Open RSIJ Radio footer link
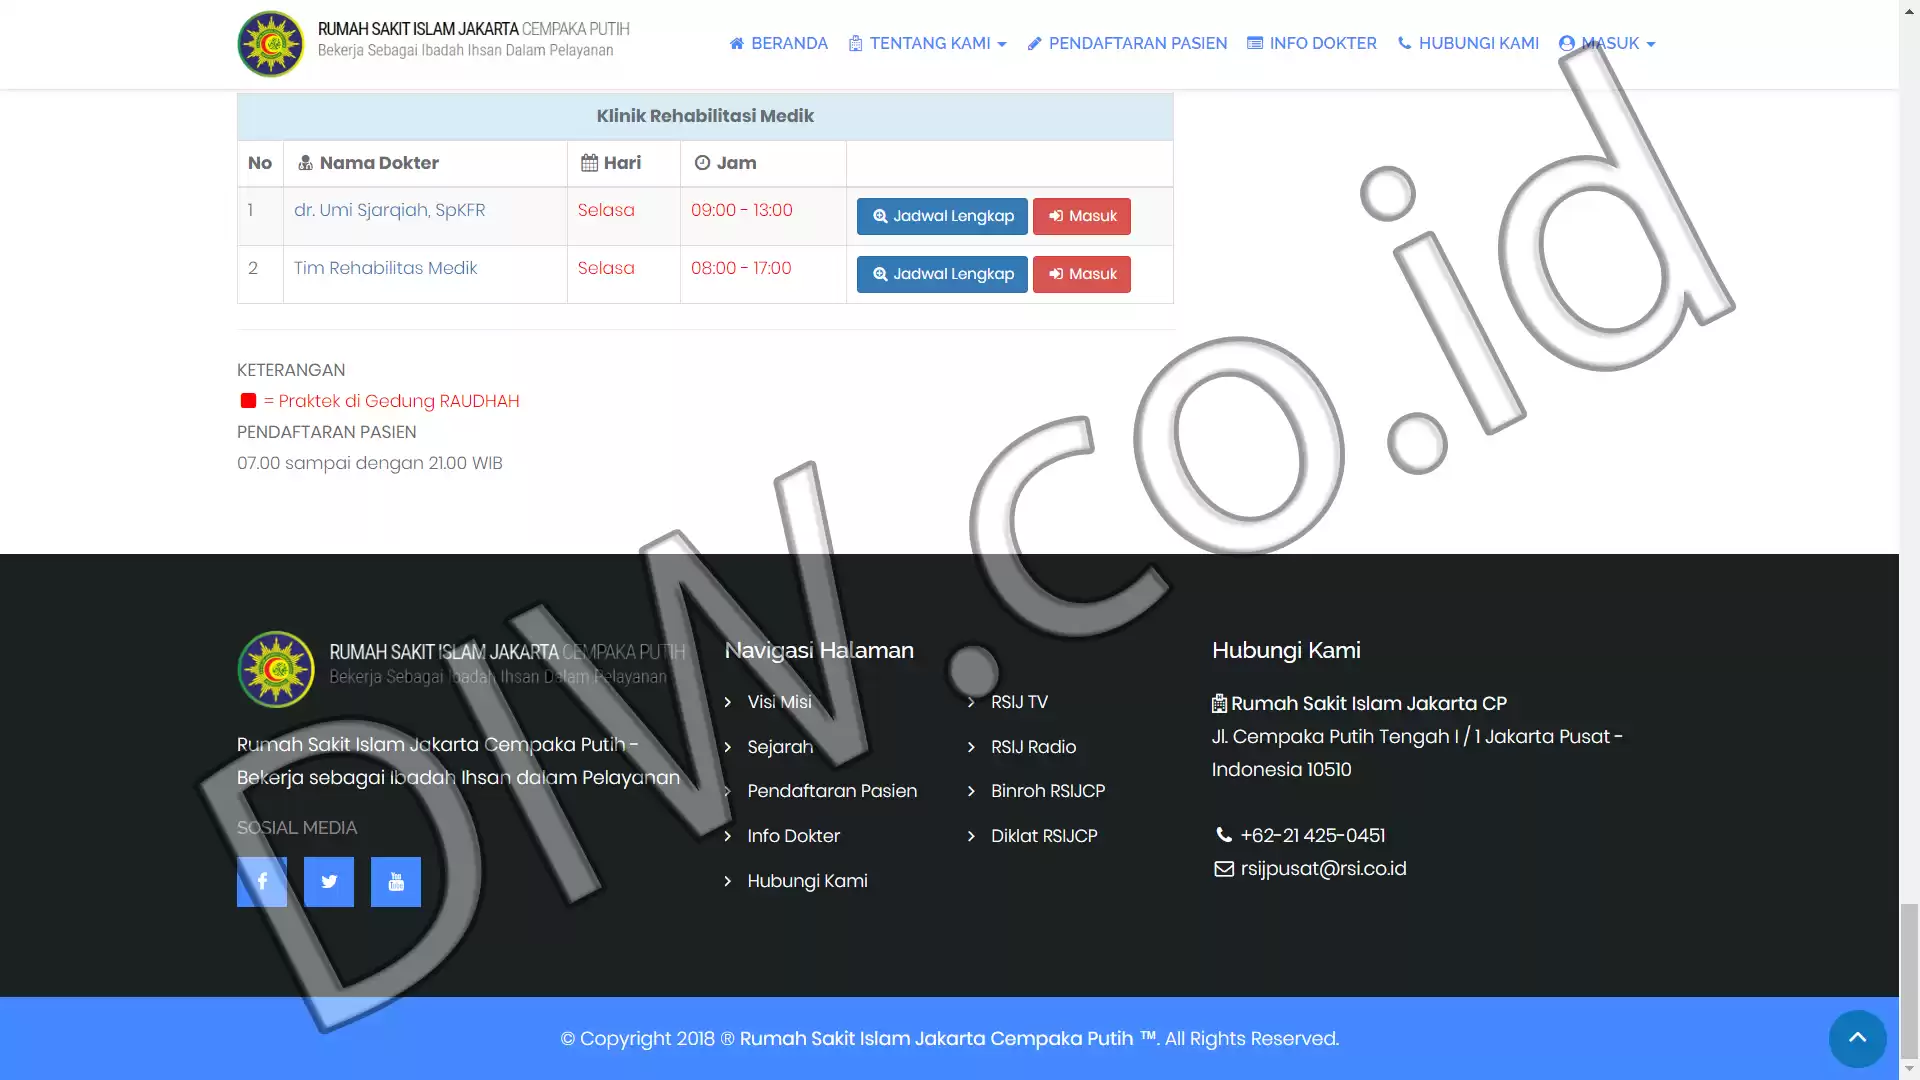 pos(1033,747)
